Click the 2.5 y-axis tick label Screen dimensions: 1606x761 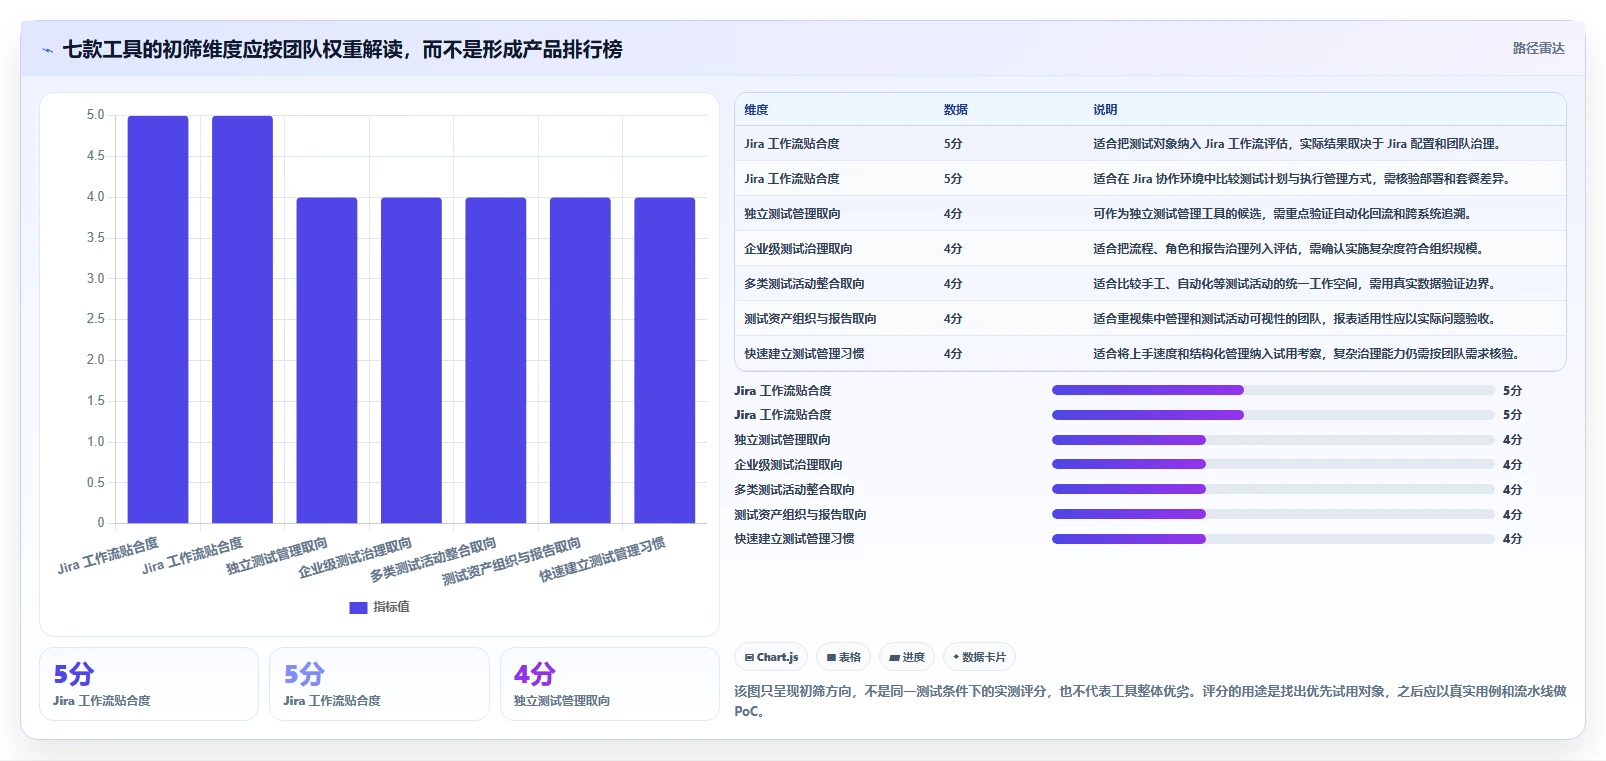tap(95, 319)
